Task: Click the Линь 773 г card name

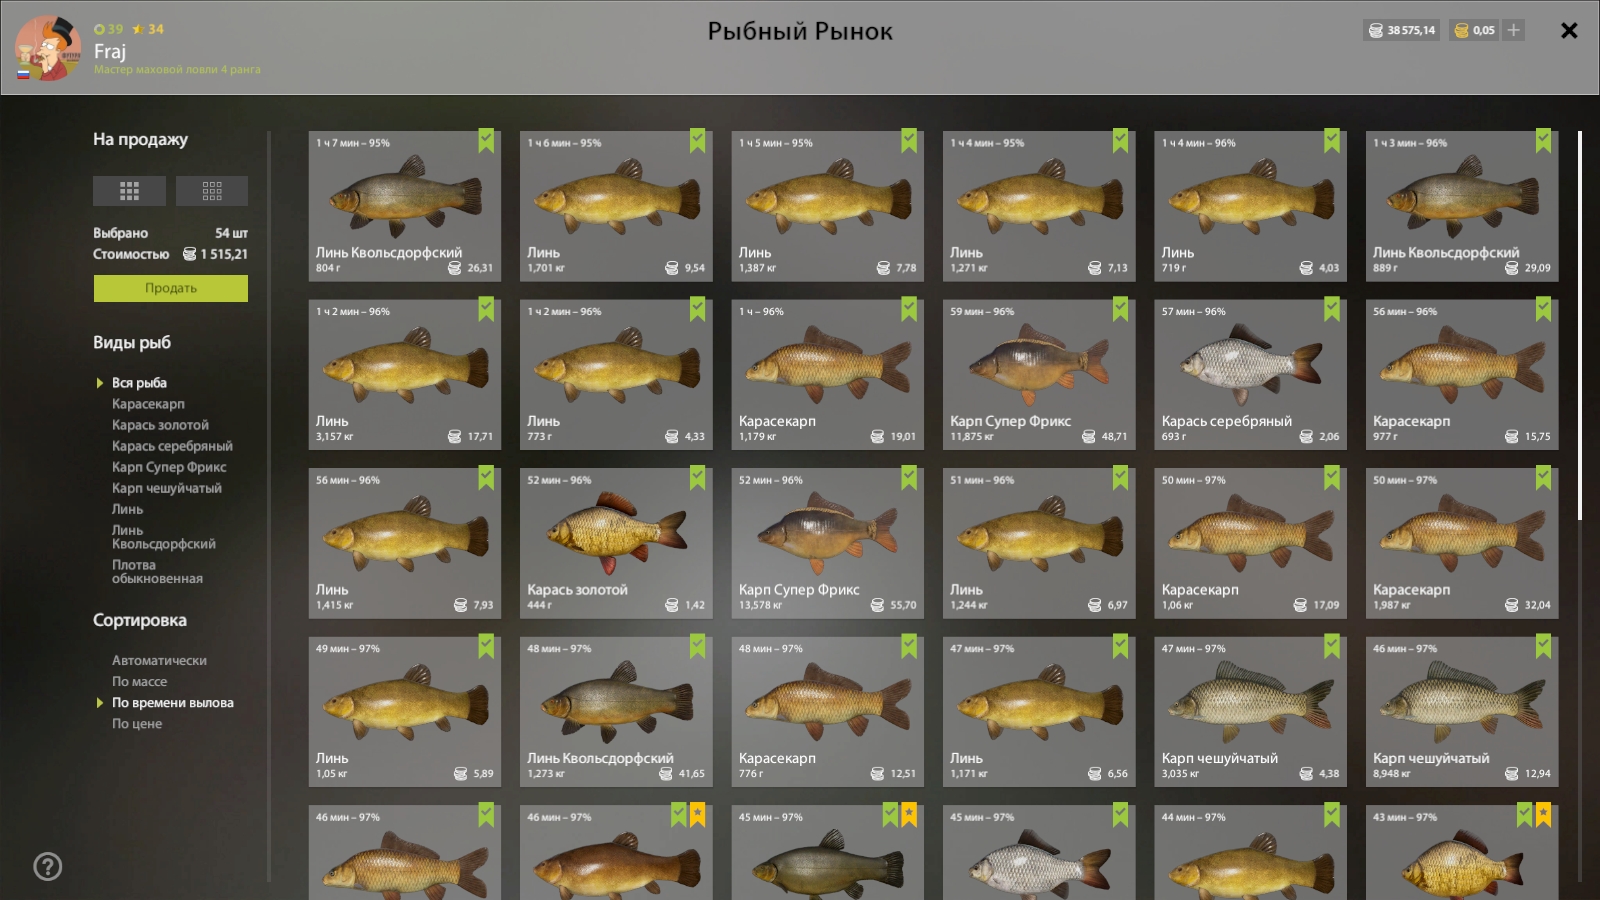Action: [x=544, y=422]
